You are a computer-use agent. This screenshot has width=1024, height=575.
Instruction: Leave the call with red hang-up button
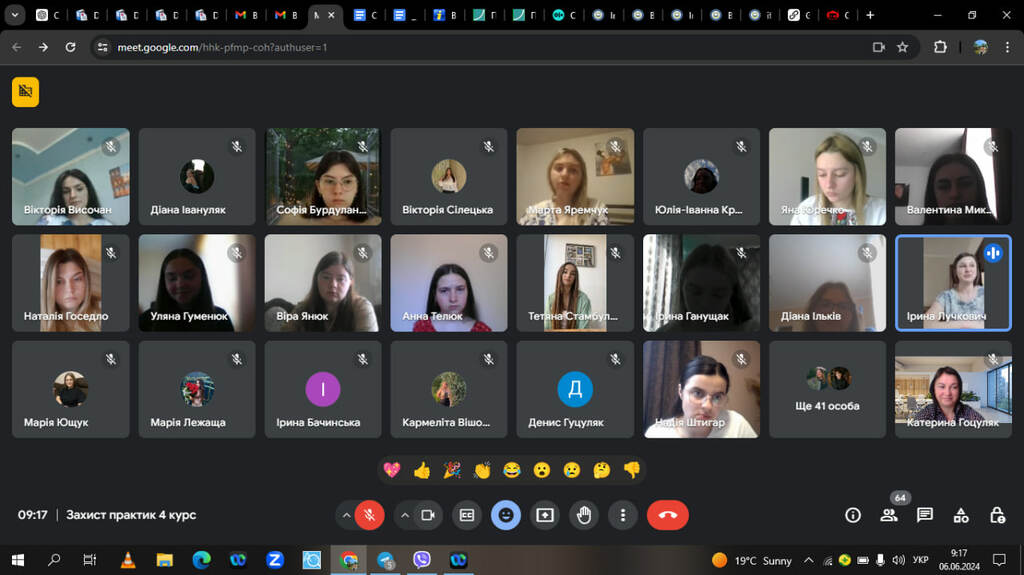[667, 515]
